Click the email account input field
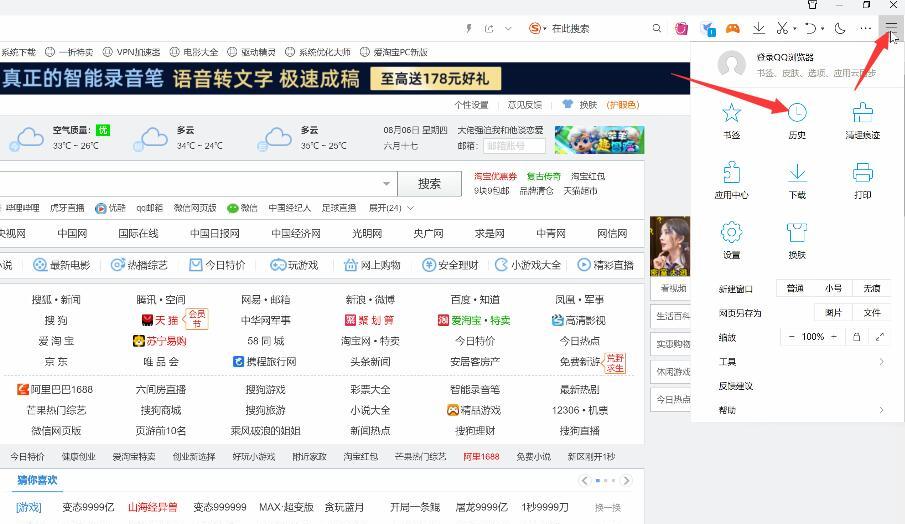This screenshot has width=905, height=524. 514,146
